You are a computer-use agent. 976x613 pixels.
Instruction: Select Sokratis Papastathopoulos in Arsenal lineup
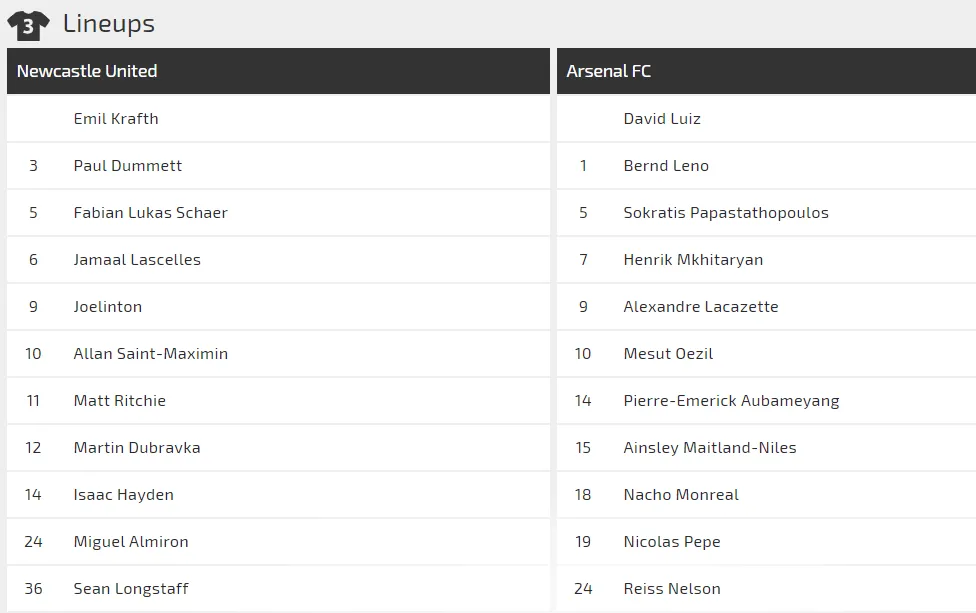(x=726, y=213)
